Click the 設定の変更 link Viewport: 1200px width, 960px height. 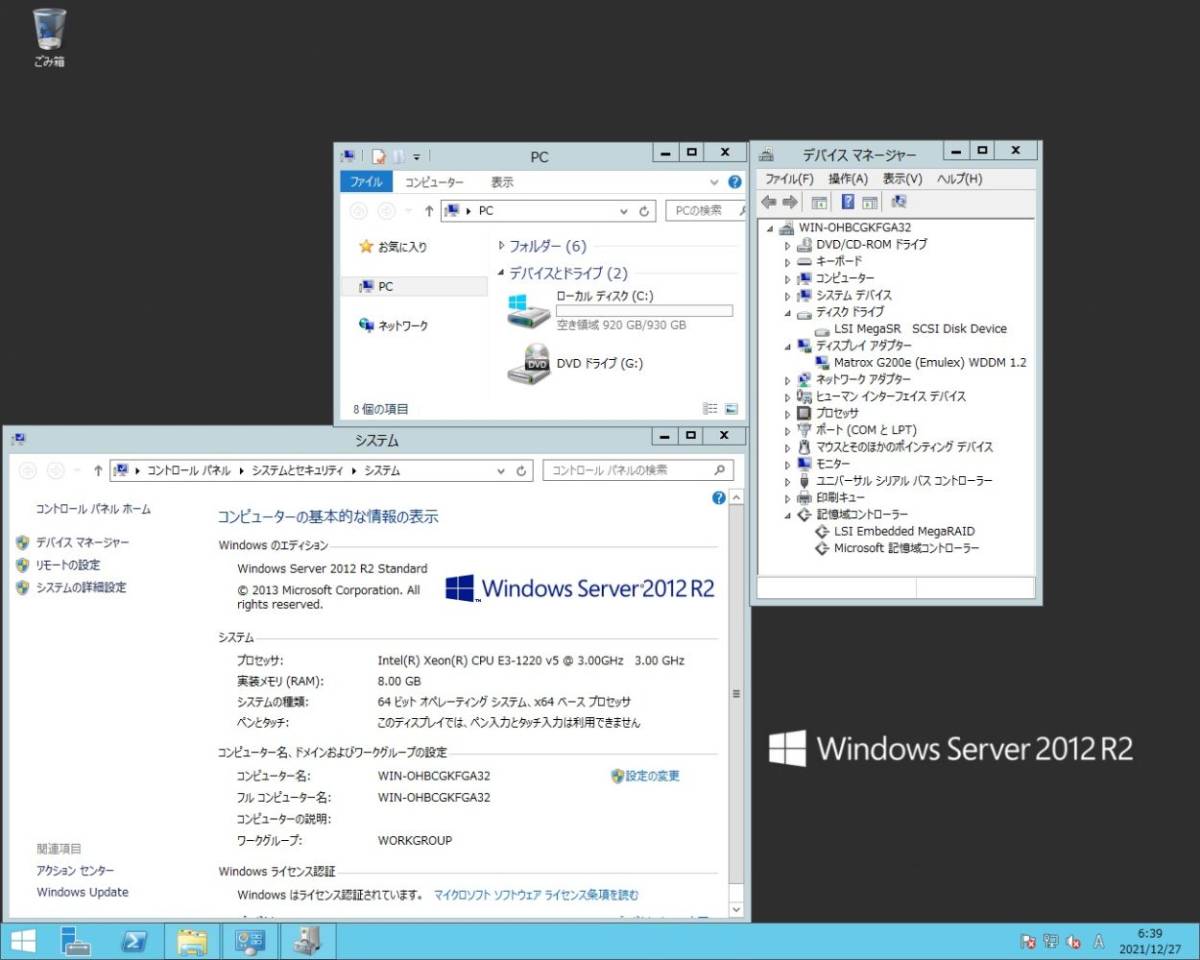tap(652, 776)
